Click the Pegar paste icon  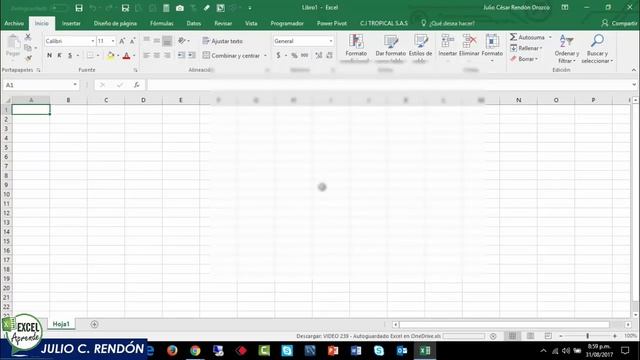click(13, 42)
